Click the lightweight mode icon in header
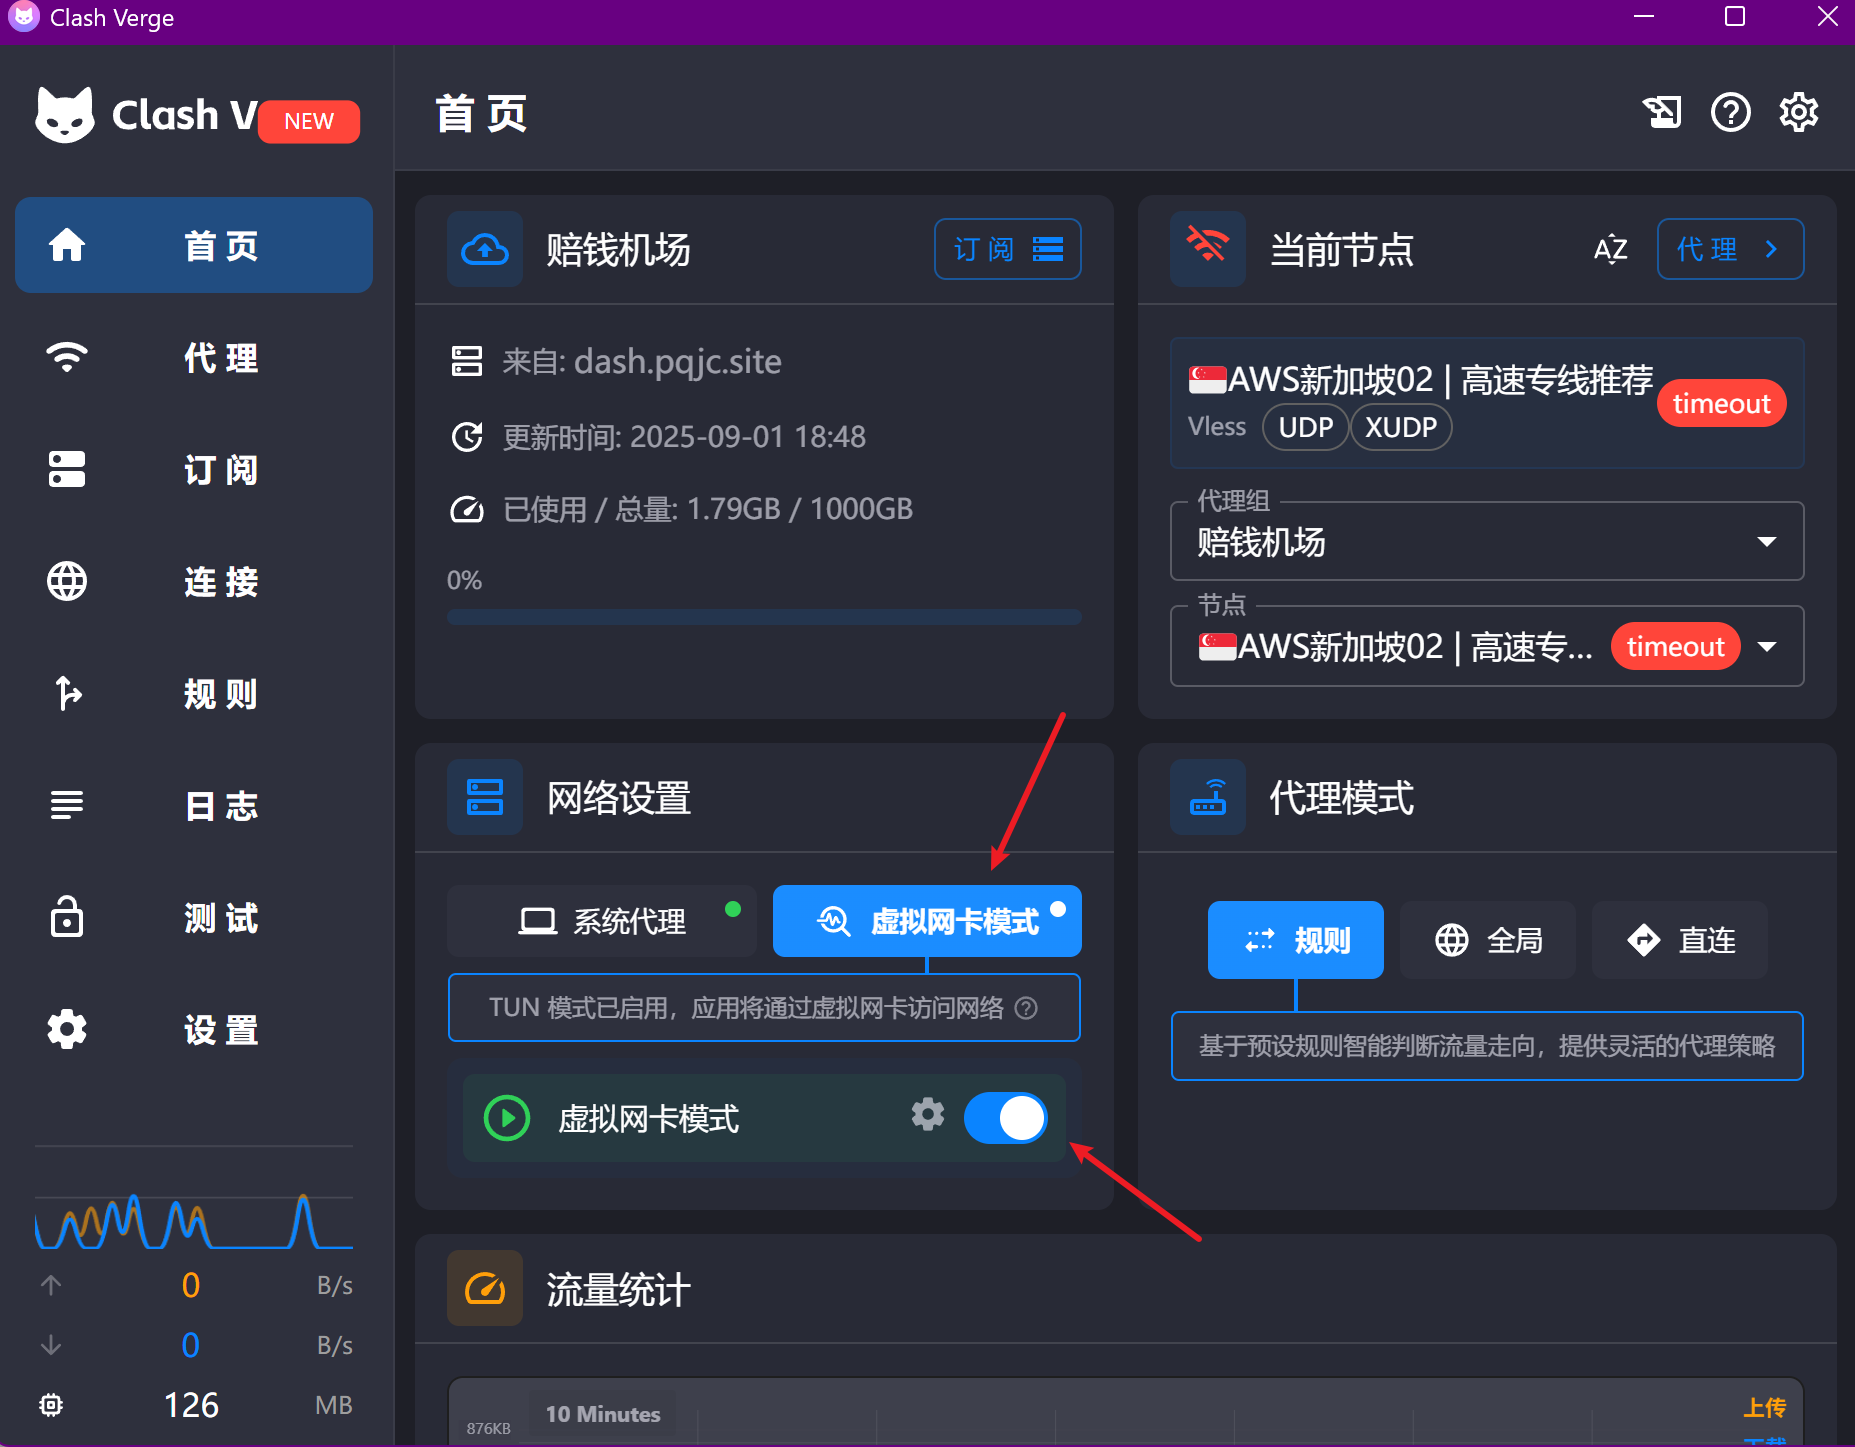 1662,112
